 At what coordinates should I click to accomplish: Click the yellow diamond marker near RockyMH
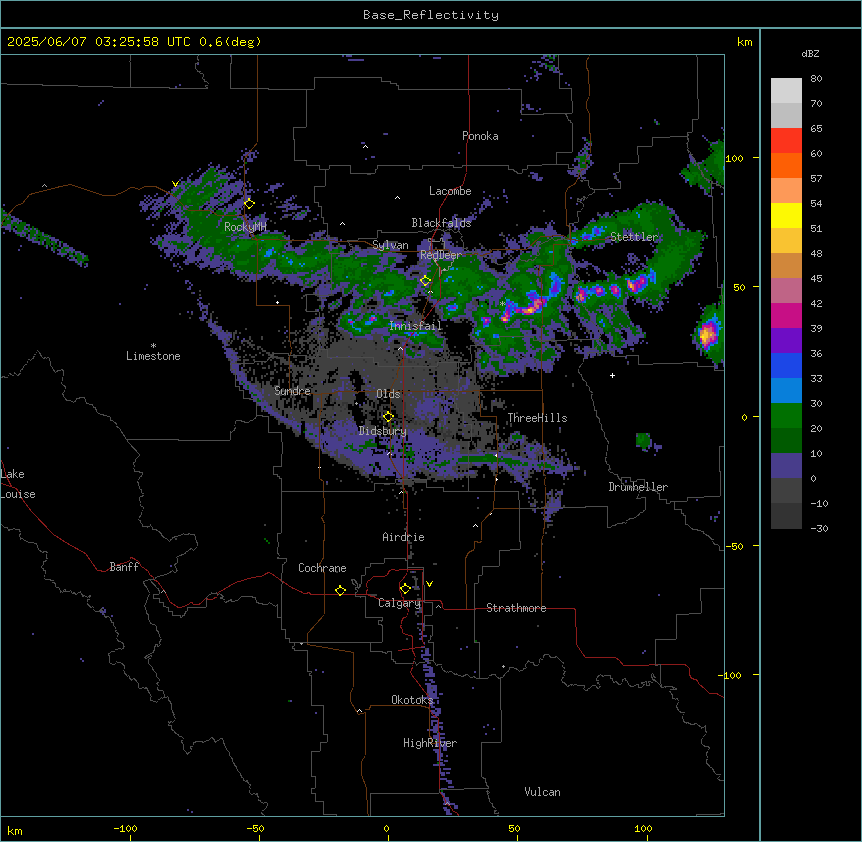tap(249, 204)
